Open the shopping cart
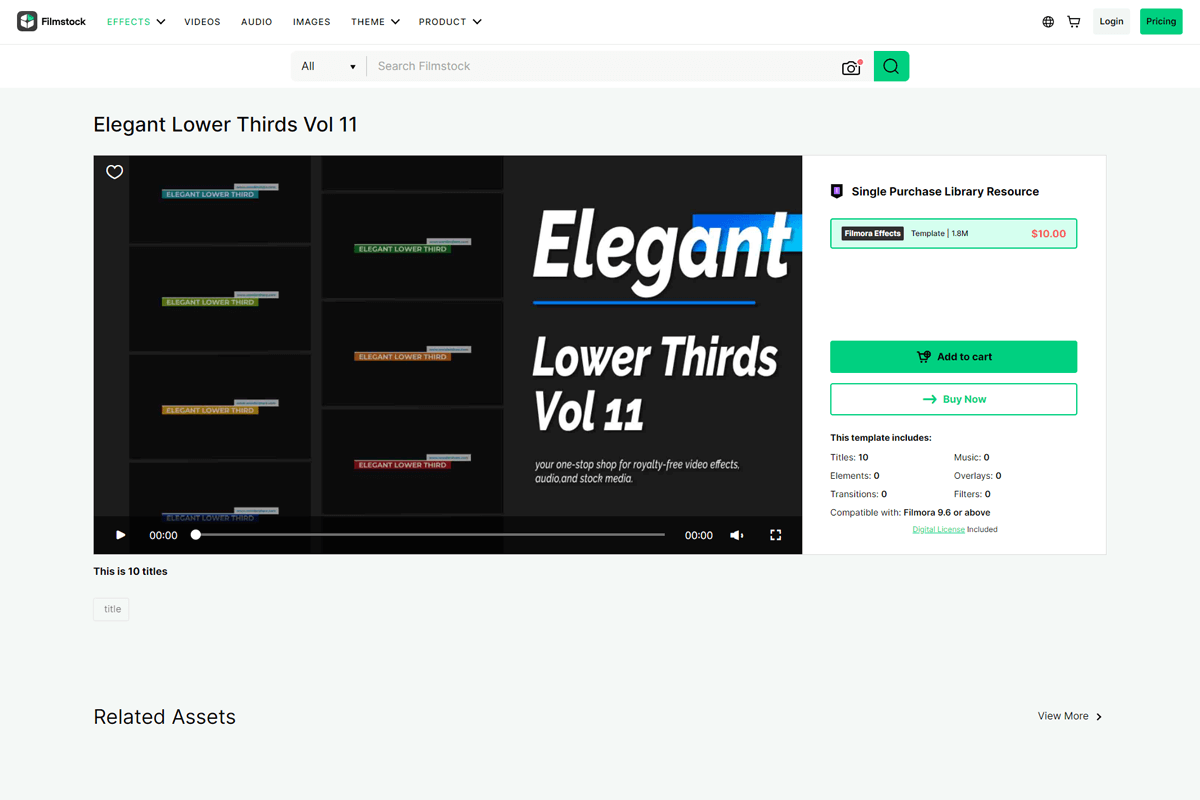 pyautogui.click(x=1074, y=22)
